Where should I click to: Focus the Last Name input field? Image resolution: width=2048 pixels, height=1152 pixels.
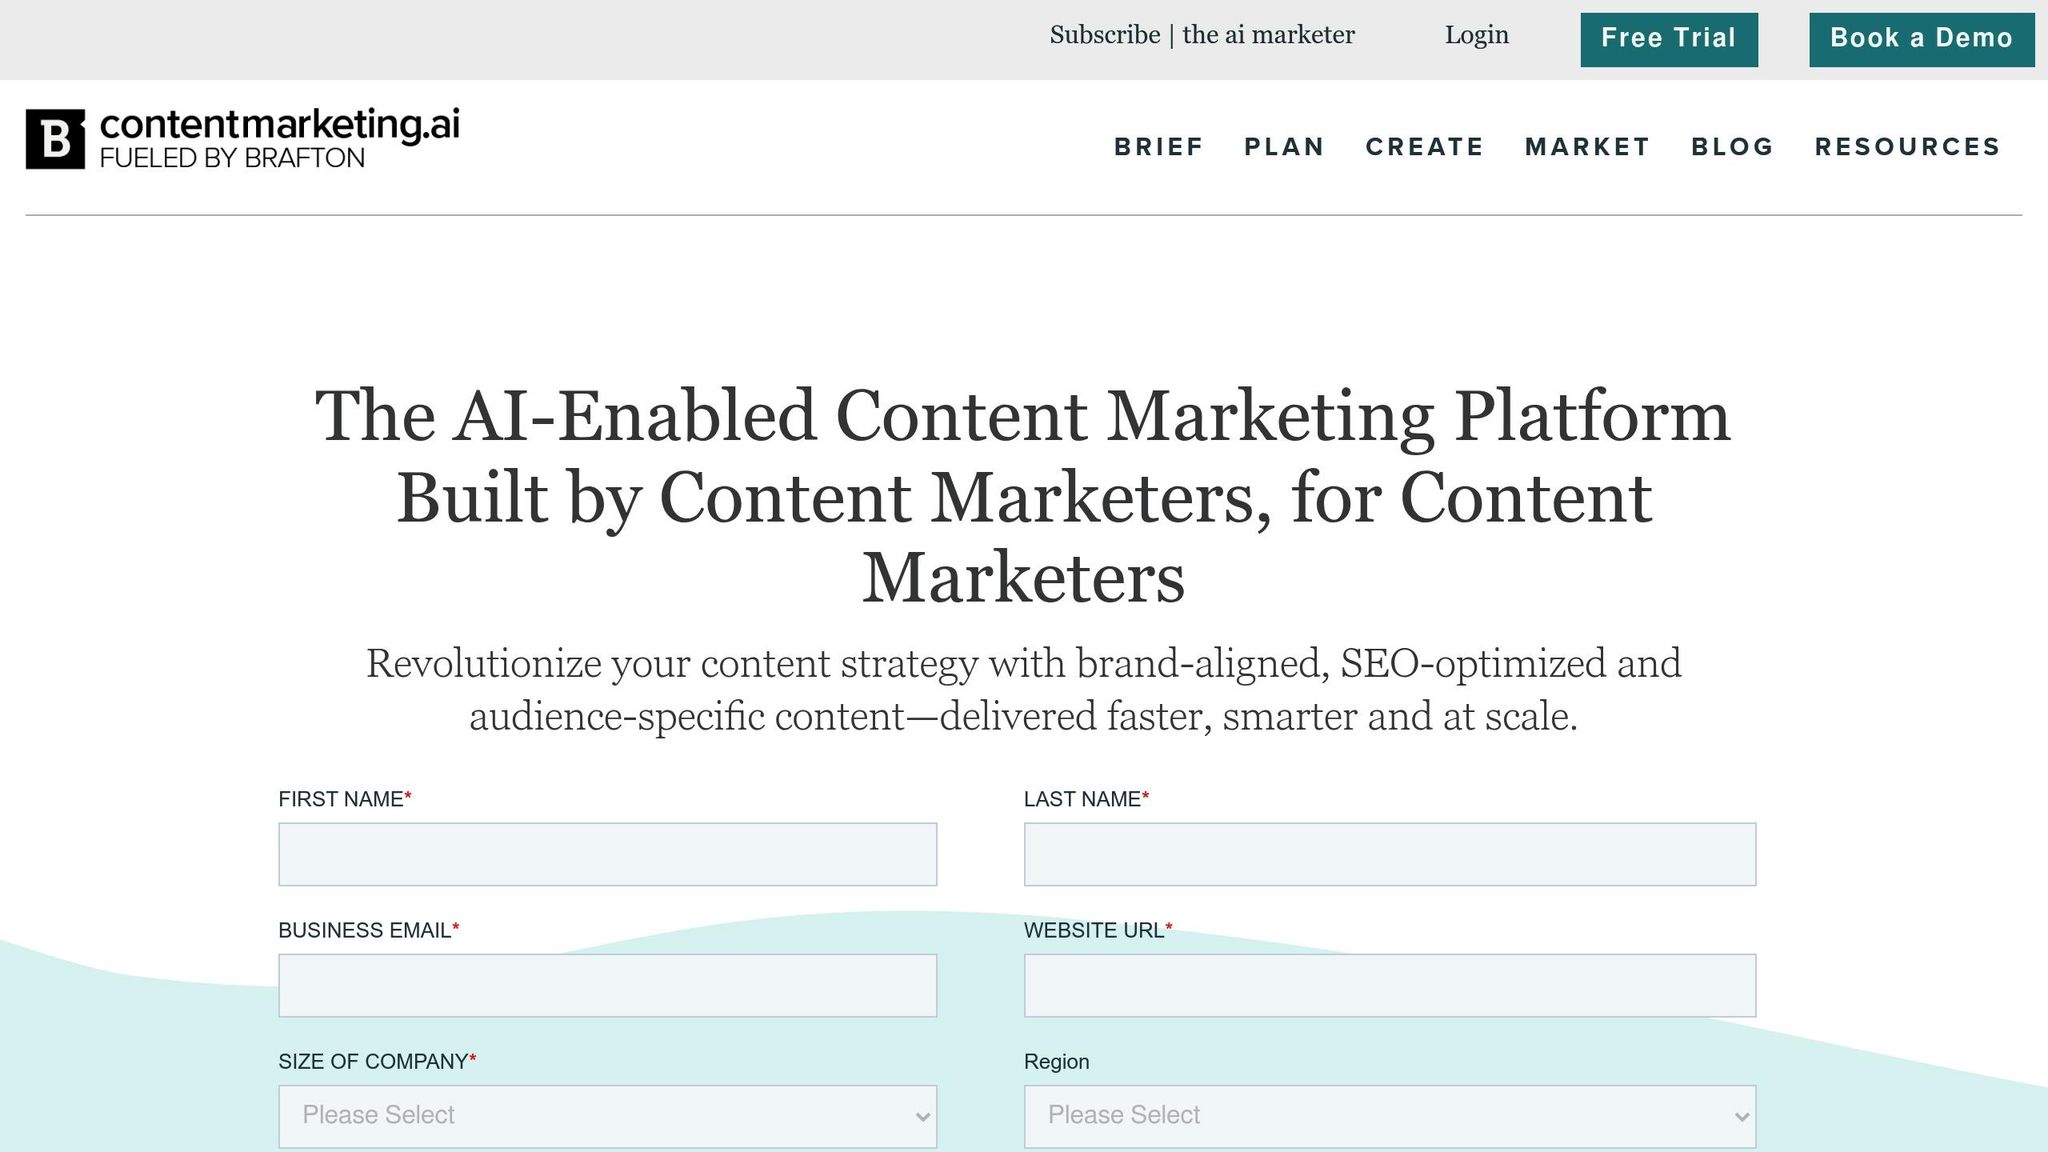pyautogui.click(x=1389, y=854)
